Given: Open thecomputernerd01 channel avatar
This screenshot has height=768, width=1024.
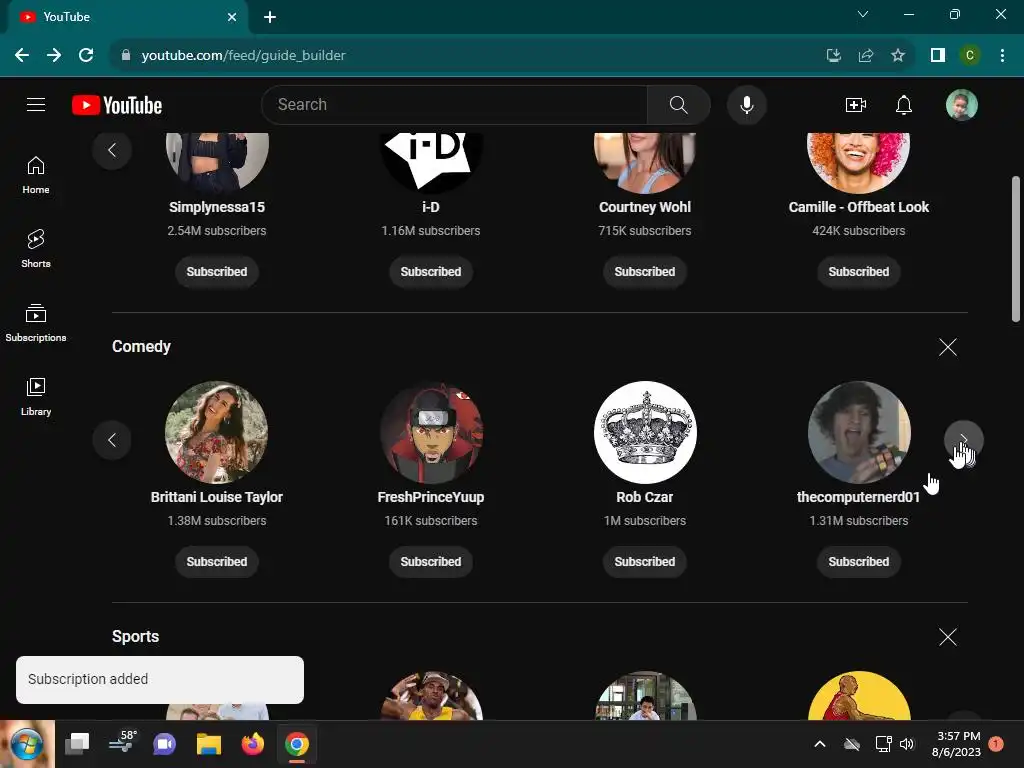Looking at the screenshot, I should click(x=859, y=432).
